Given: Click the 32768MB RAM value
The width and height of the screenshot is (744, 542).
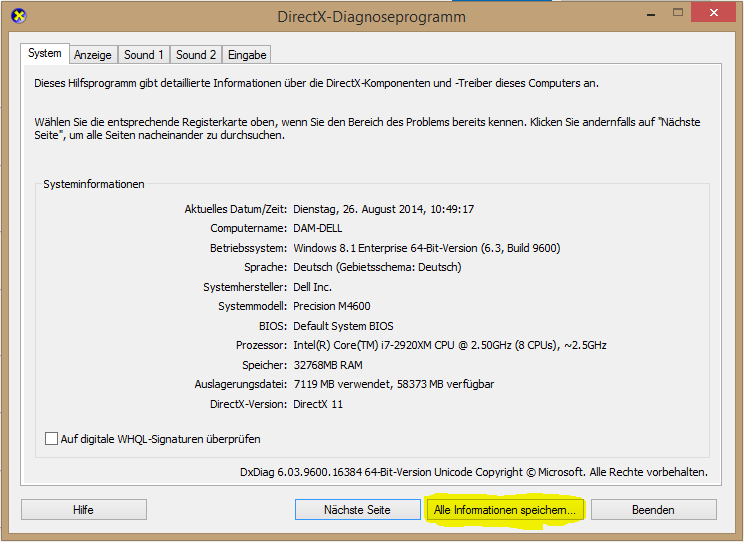Looking at the screenshot, I should (328, 365).
